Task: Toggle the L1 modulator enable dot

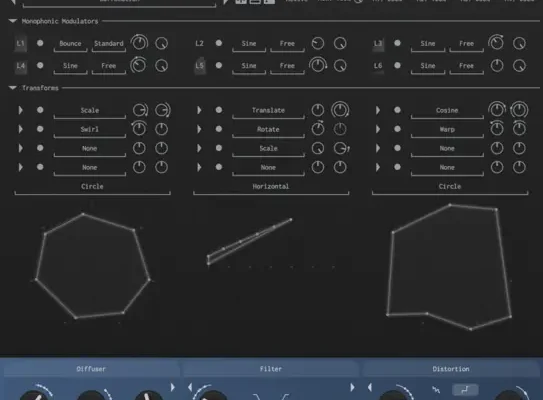Action: point(40,43)
